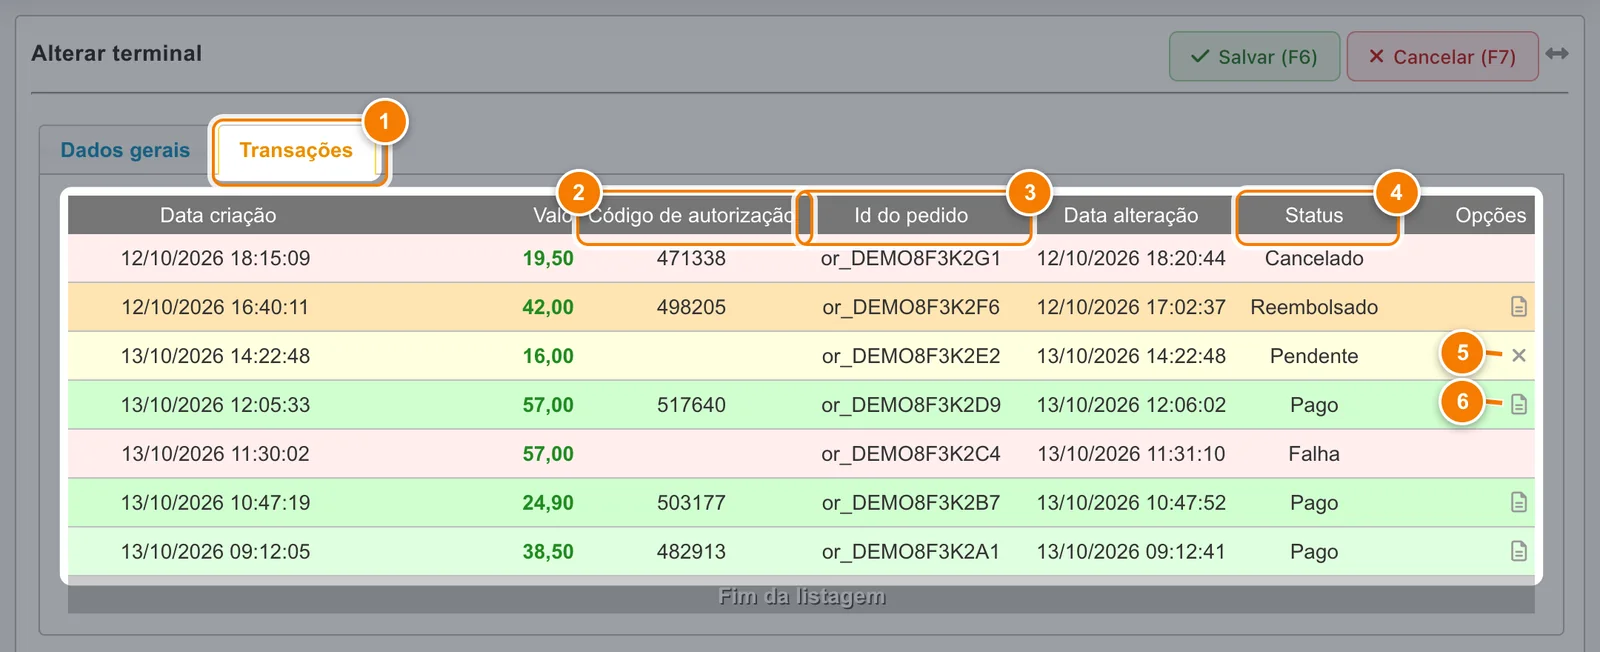Select the Transações tab
Image resolution: width=1600 pixels, height=652 pixels.
pyautogui.click(x=296, y=150)
